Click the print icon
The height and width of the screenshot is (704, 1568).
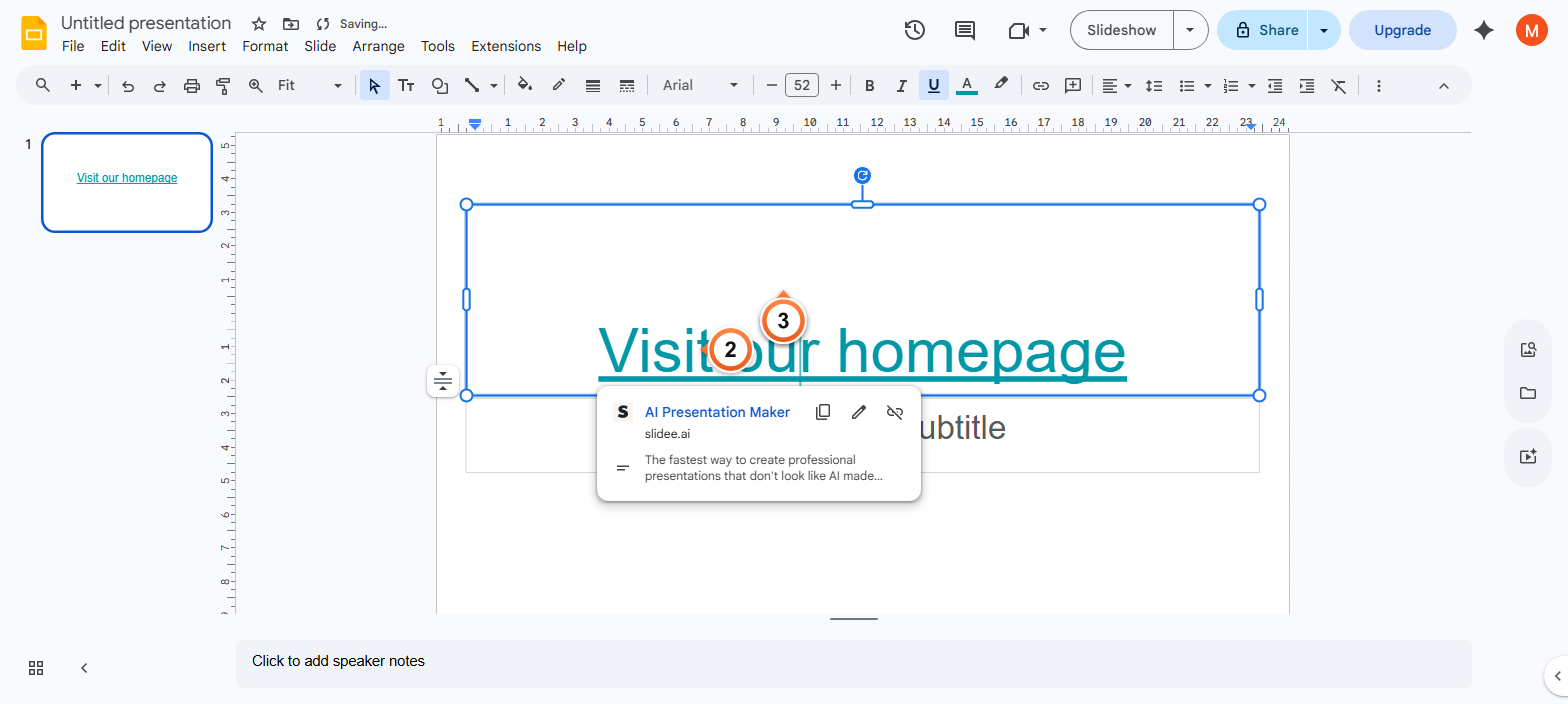pyautogui.click(x=192, y=86)
